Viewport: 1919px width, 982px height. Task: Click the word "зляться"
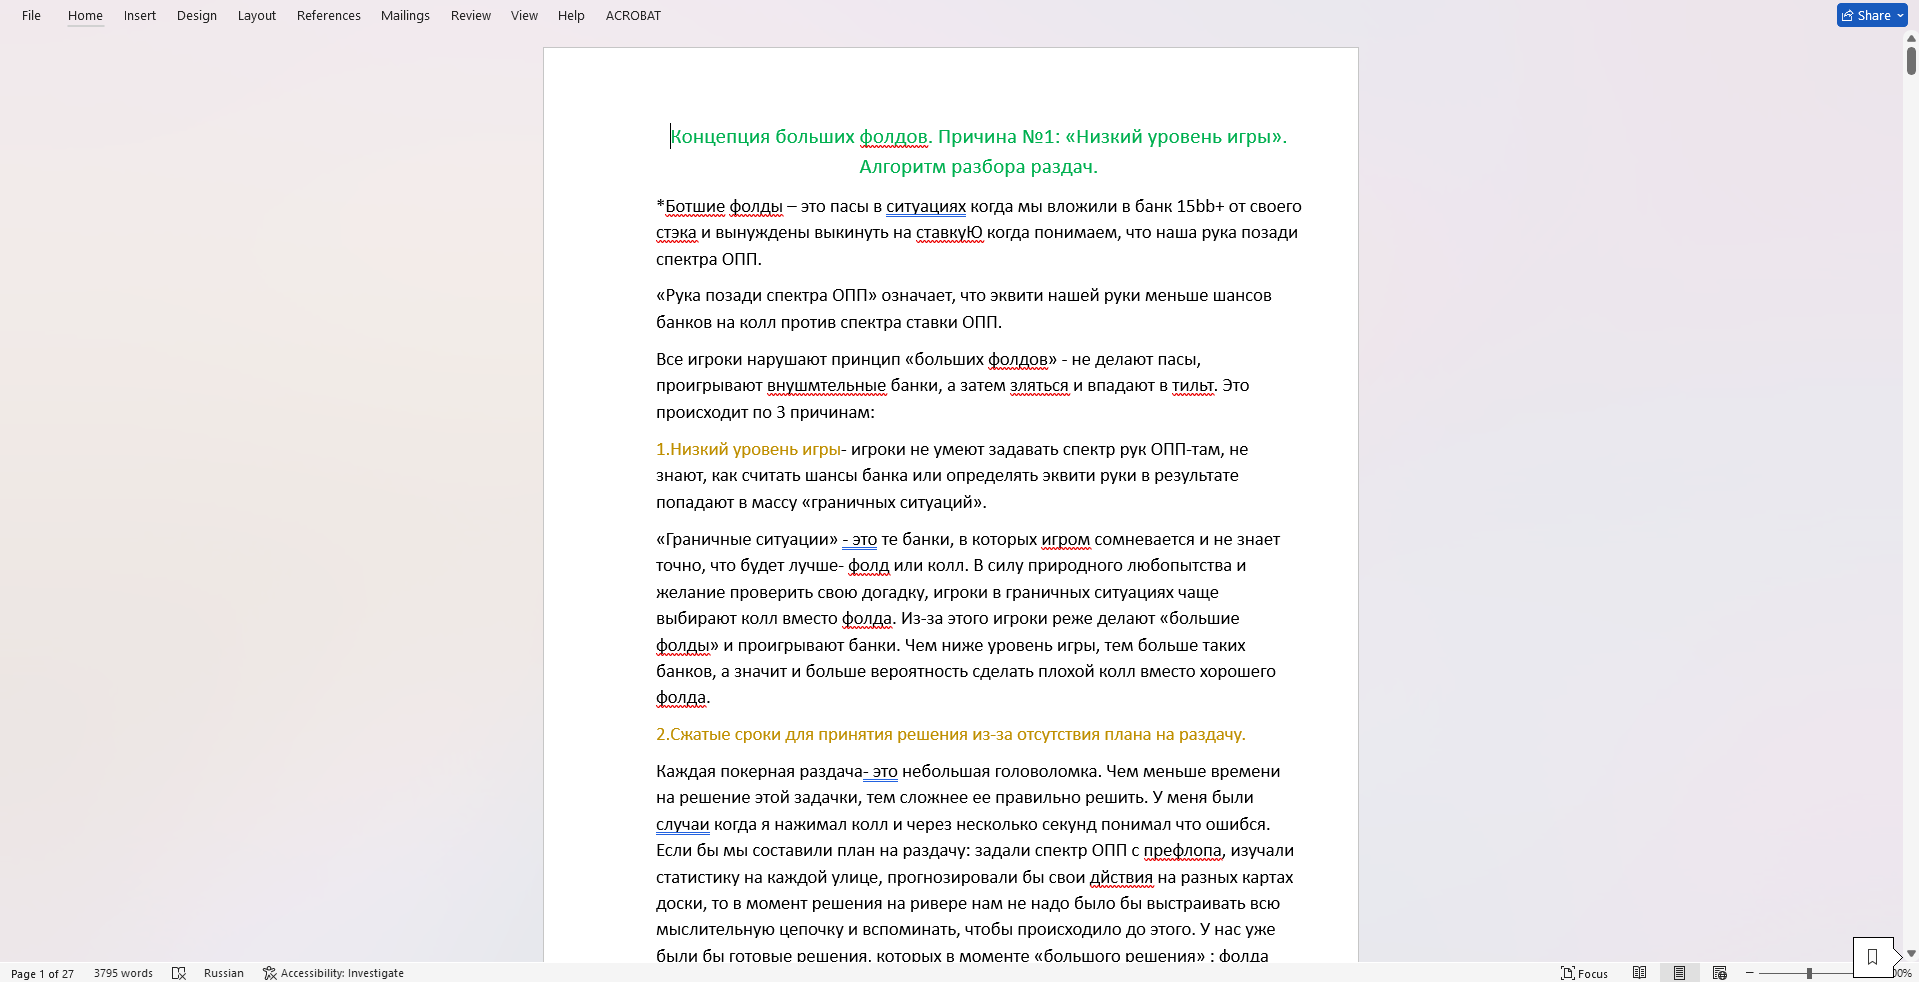pos(1039,386)
